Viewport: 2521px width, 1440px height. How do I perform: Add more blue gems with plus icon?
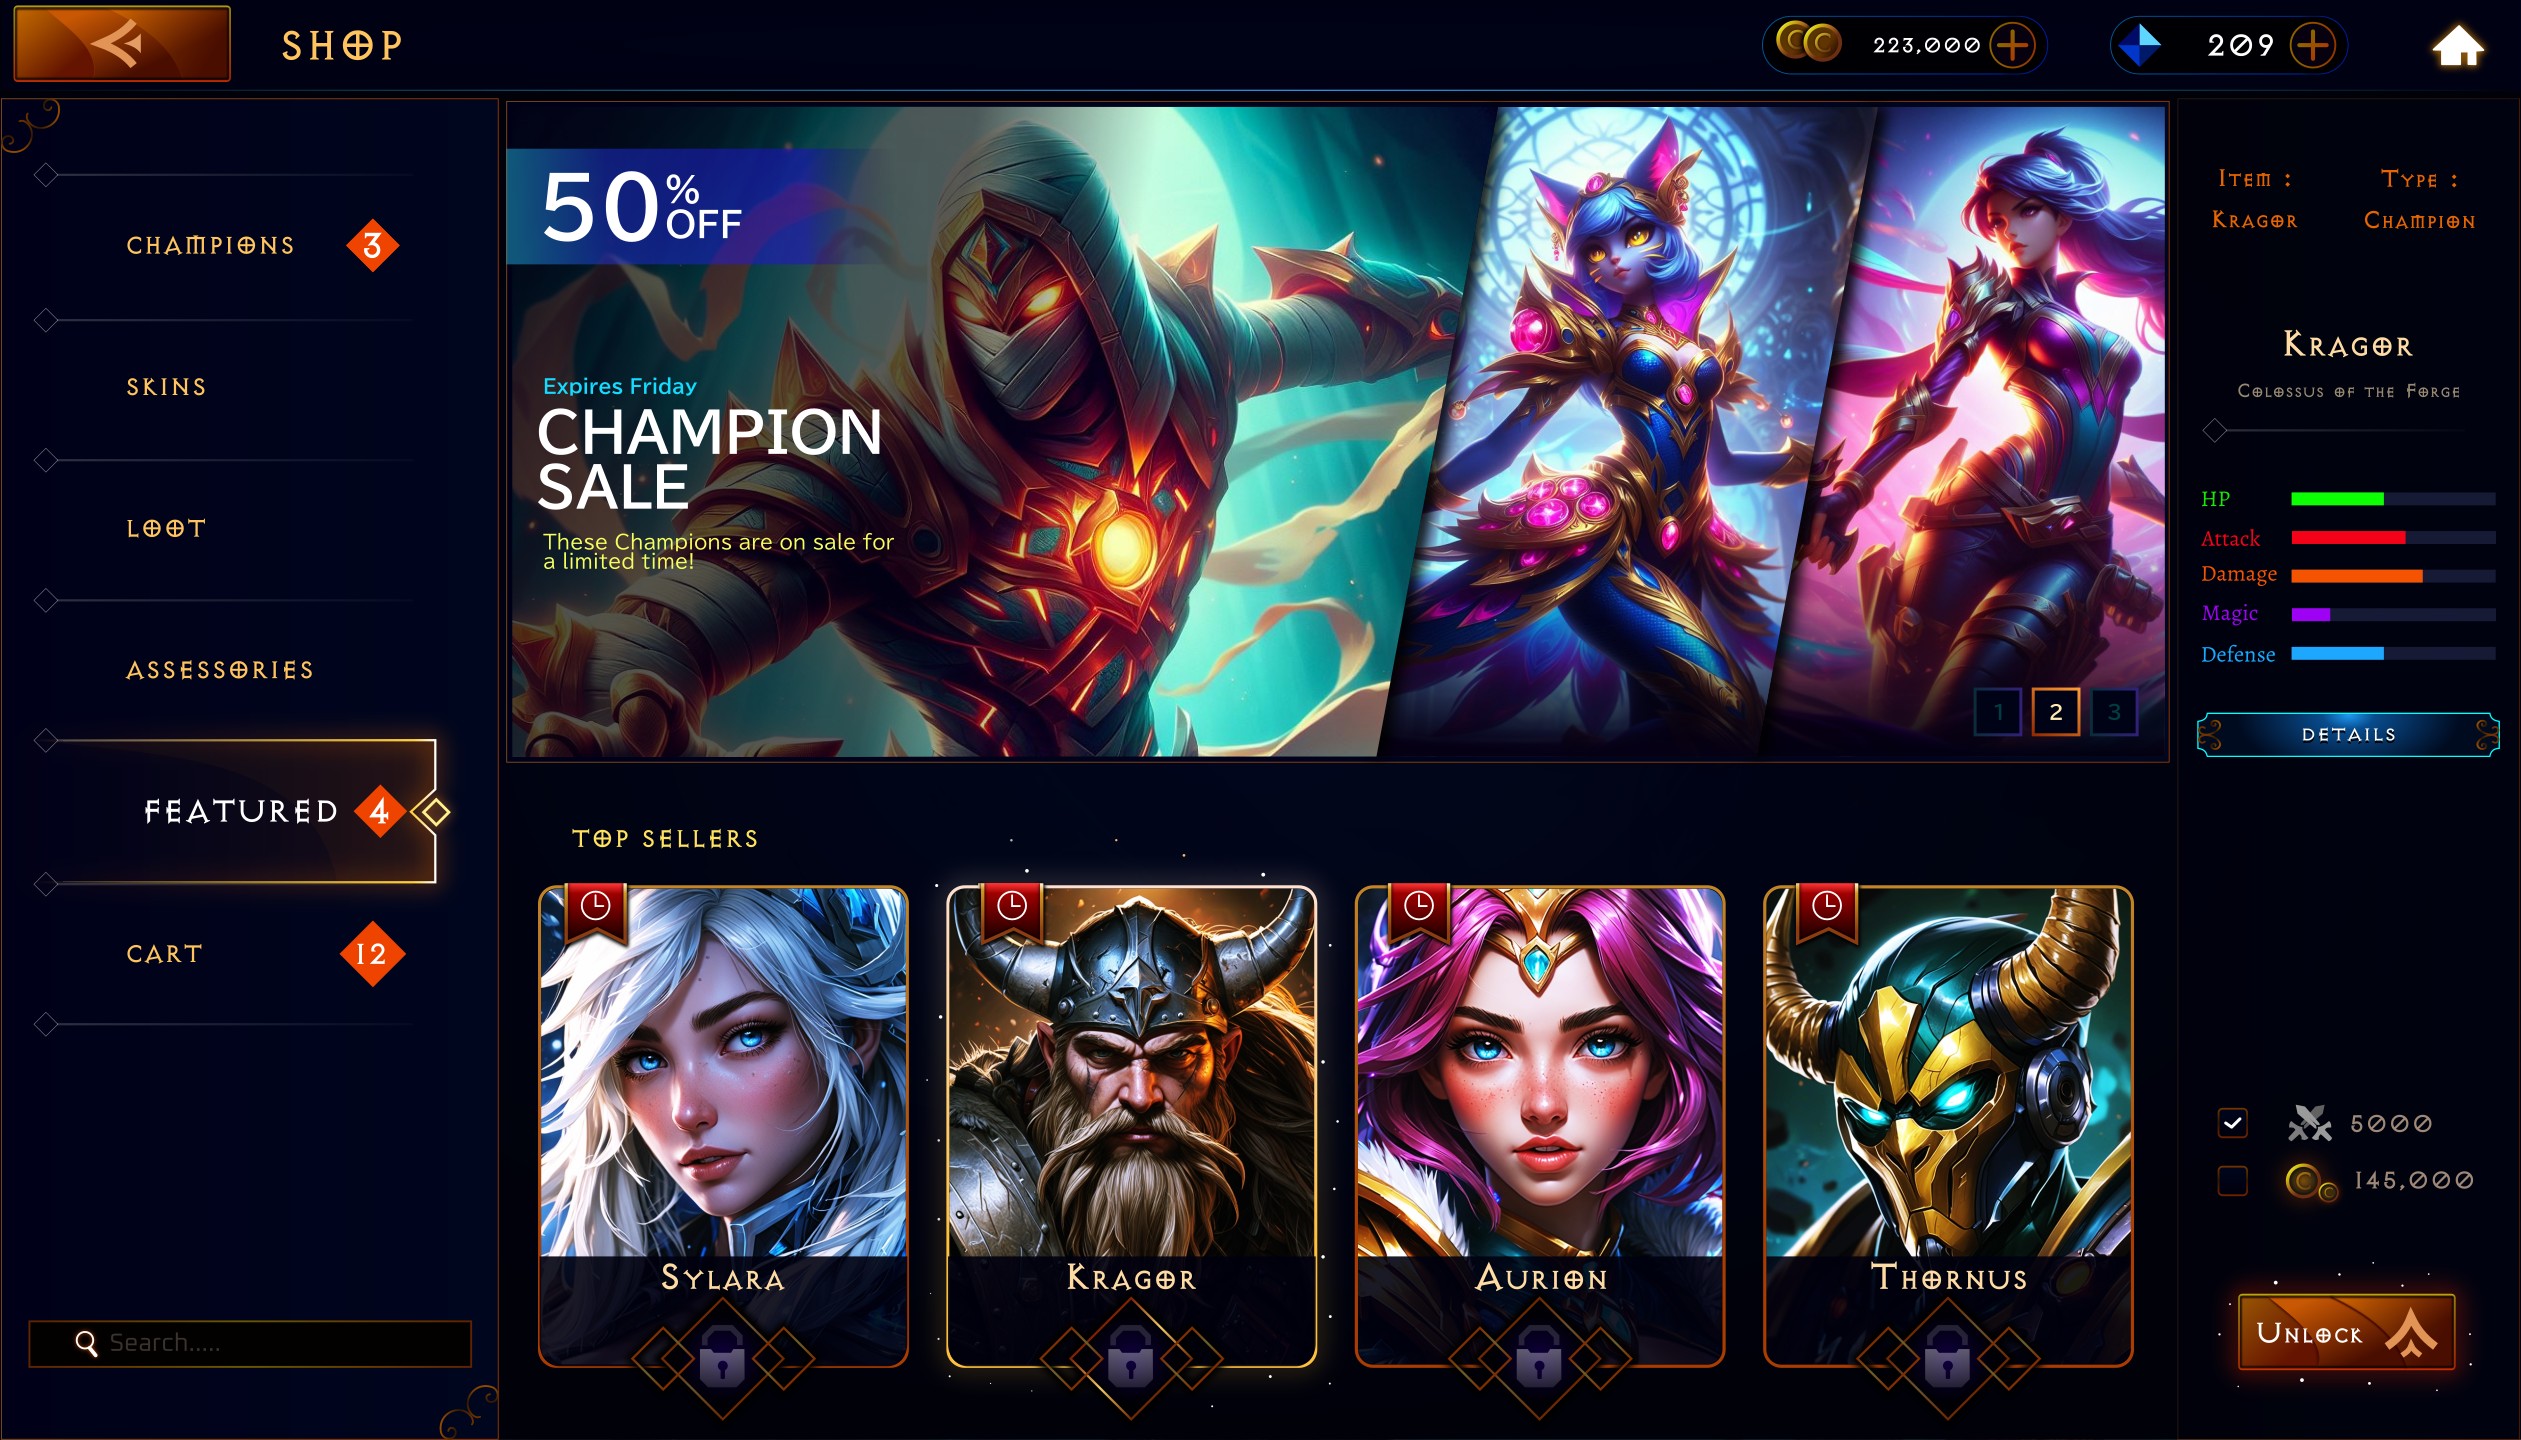coord(2312,45)
